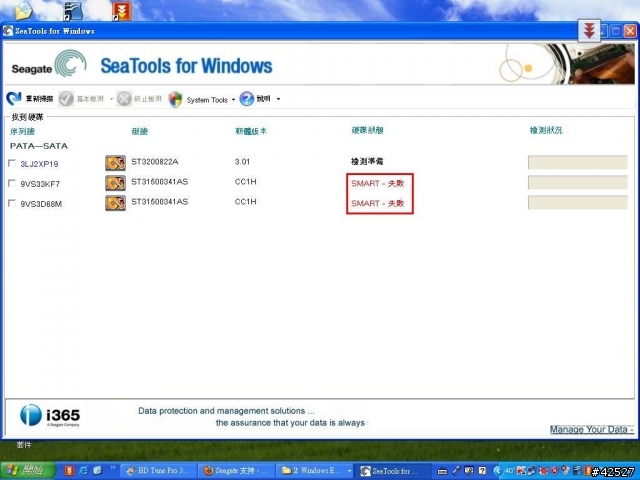This screenshot has height=480, width=640.
Task: Click the floating red arrows drop-zone icon
Action: (x=589, y=31)
